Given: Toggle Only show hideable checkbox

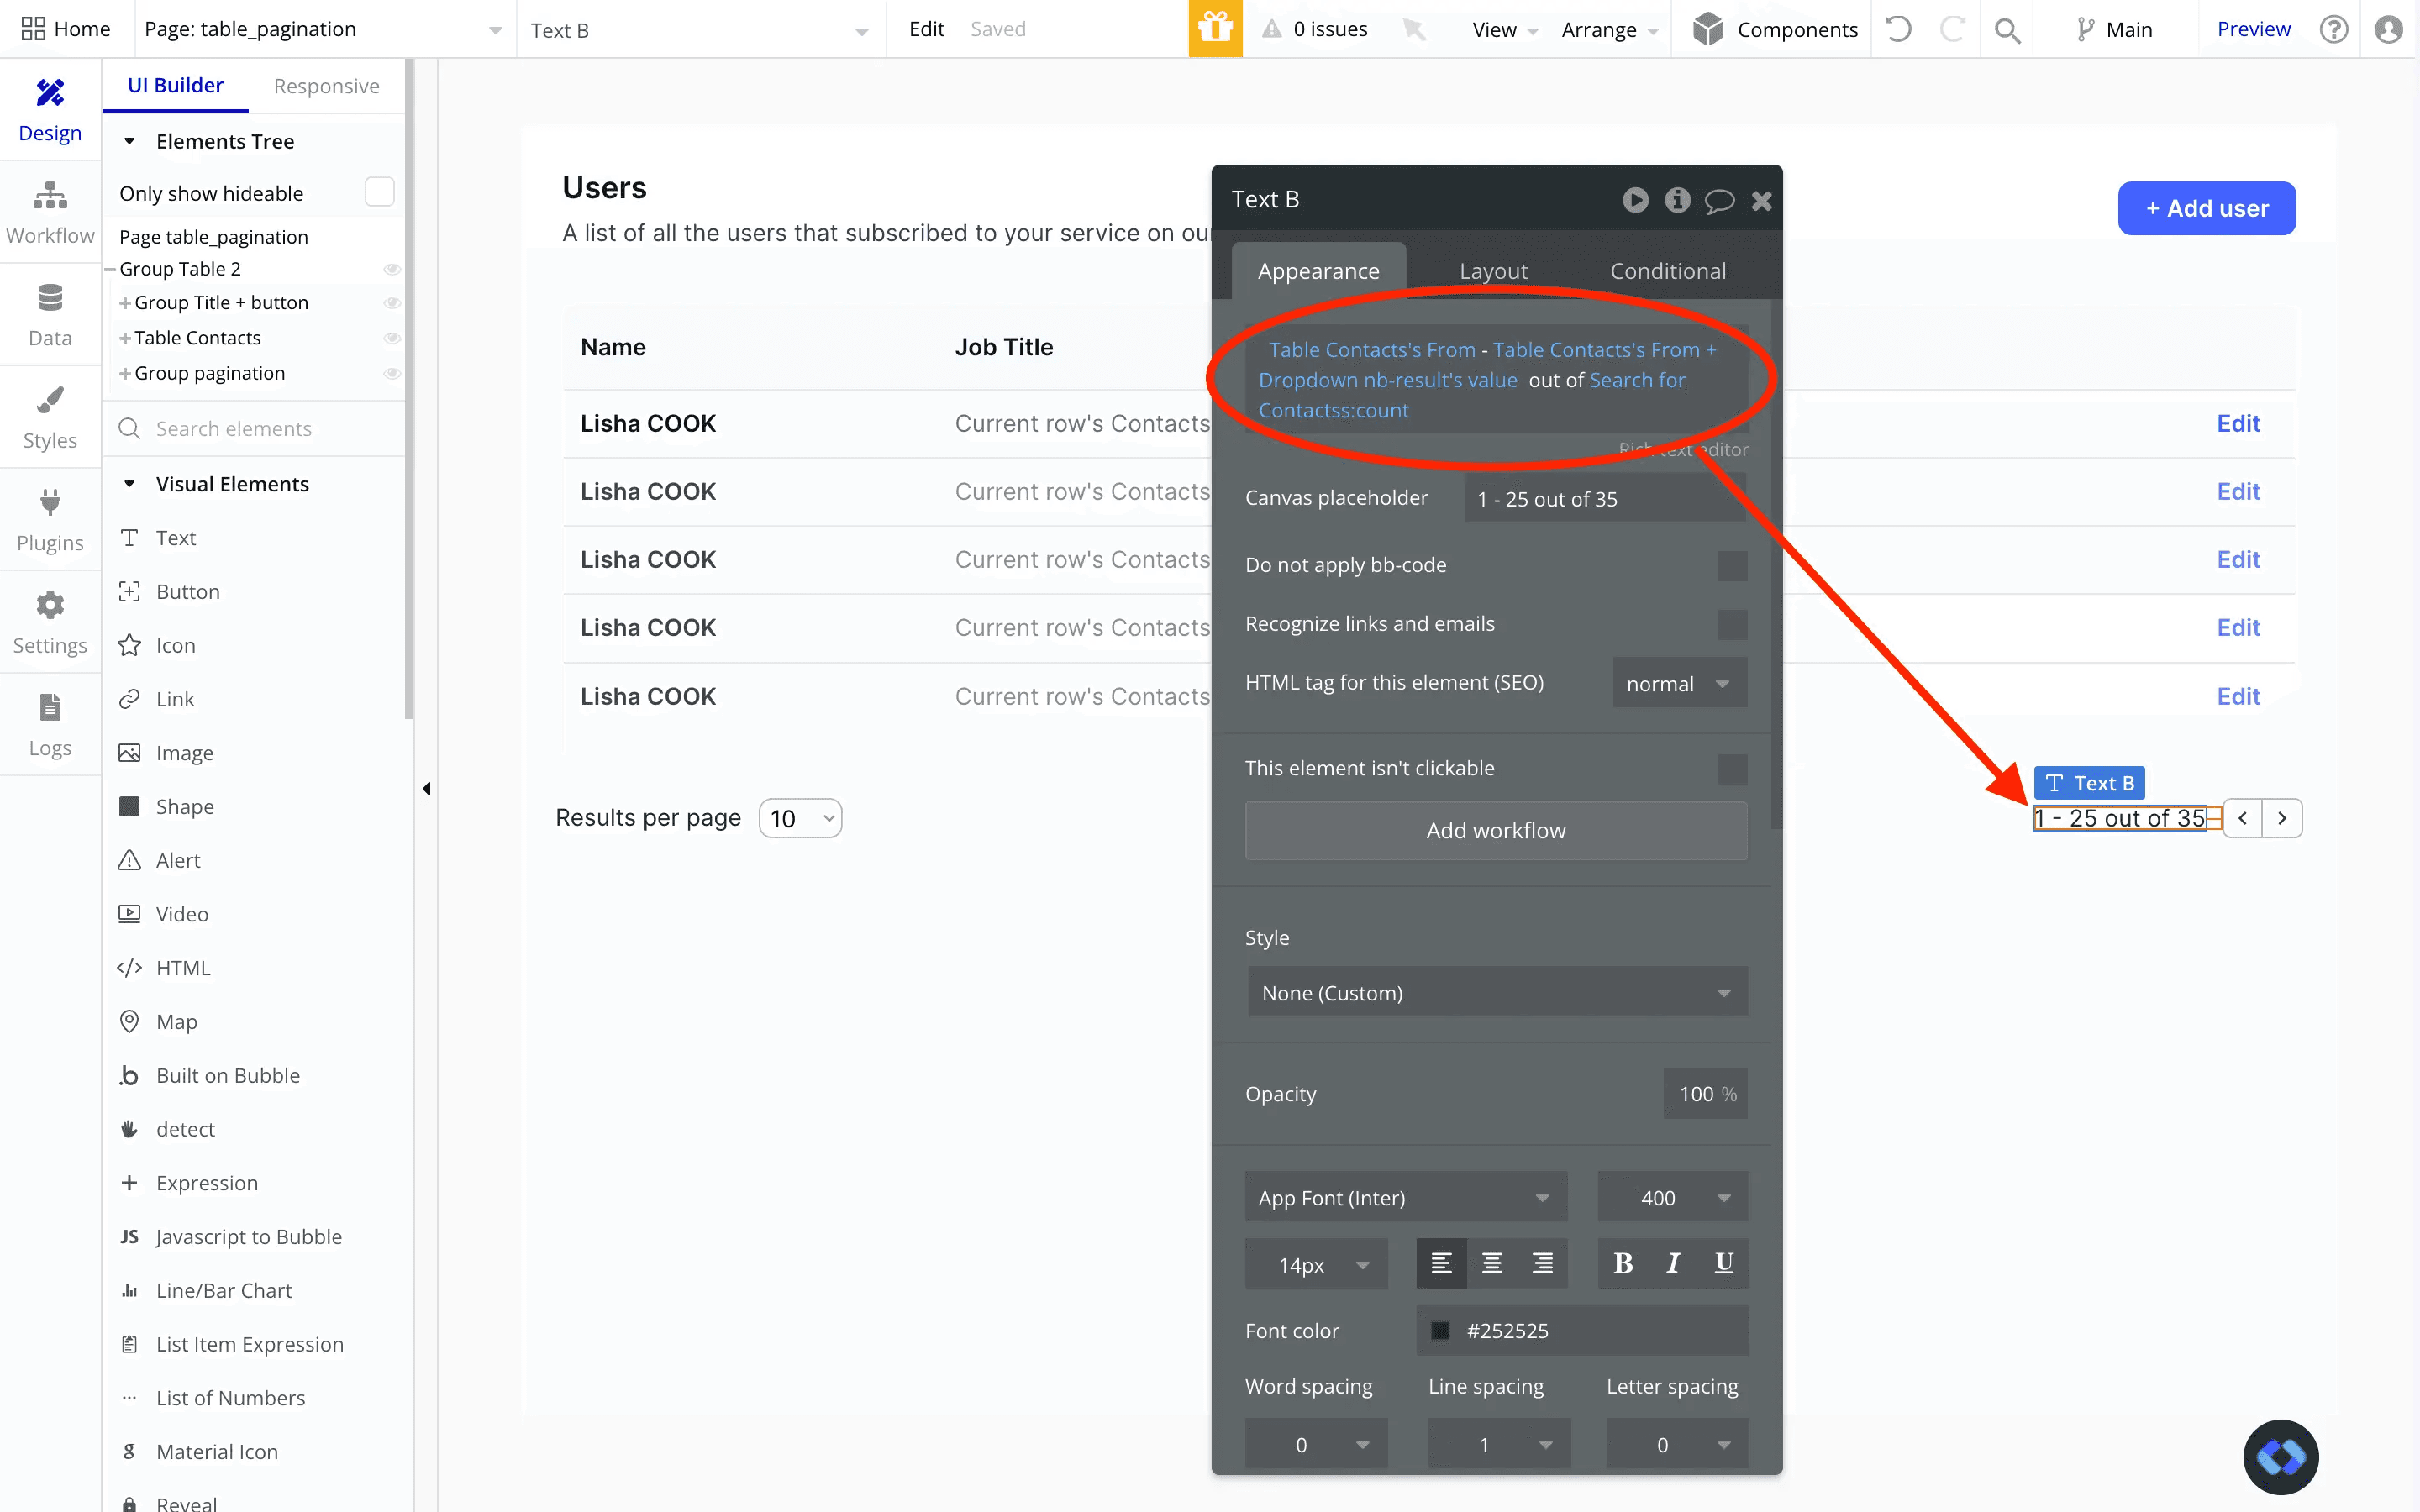Looking at the screenshot, I should click(x=380, y=192).
